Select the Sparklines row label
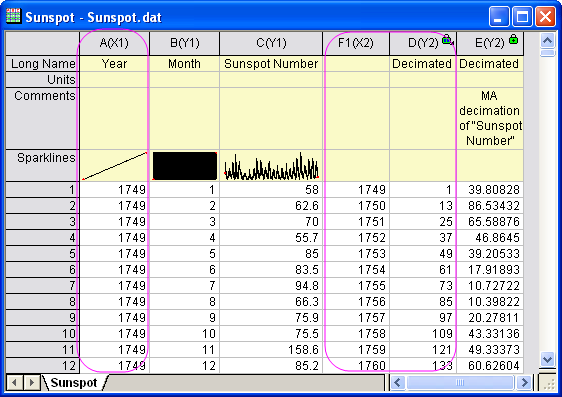 pos(42,166)
